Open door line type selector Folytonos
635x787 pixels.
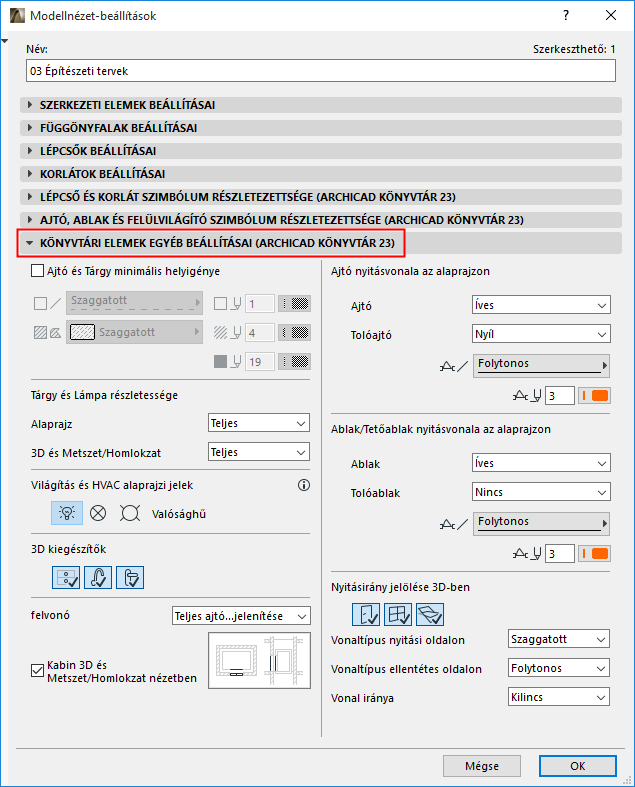(x=541, y=365)
